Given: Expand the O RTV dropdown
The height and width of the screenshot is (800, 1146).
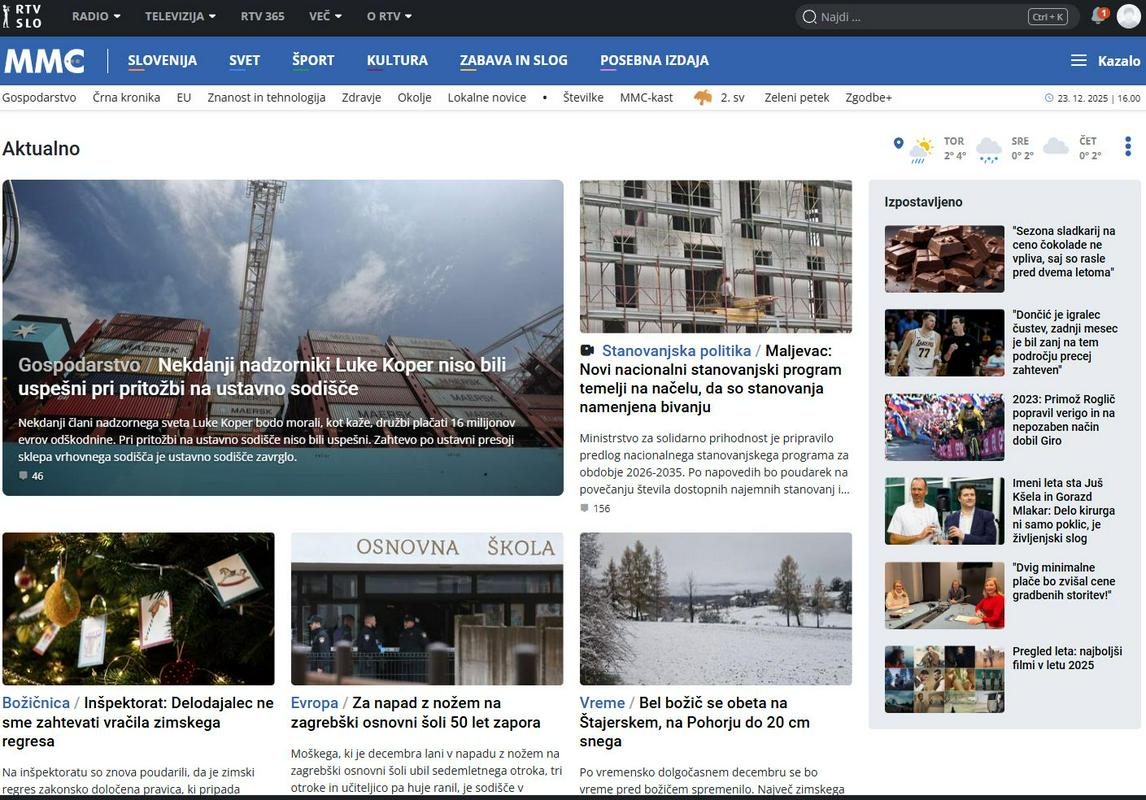Looking at the screenshot, I should click(389, 17).
